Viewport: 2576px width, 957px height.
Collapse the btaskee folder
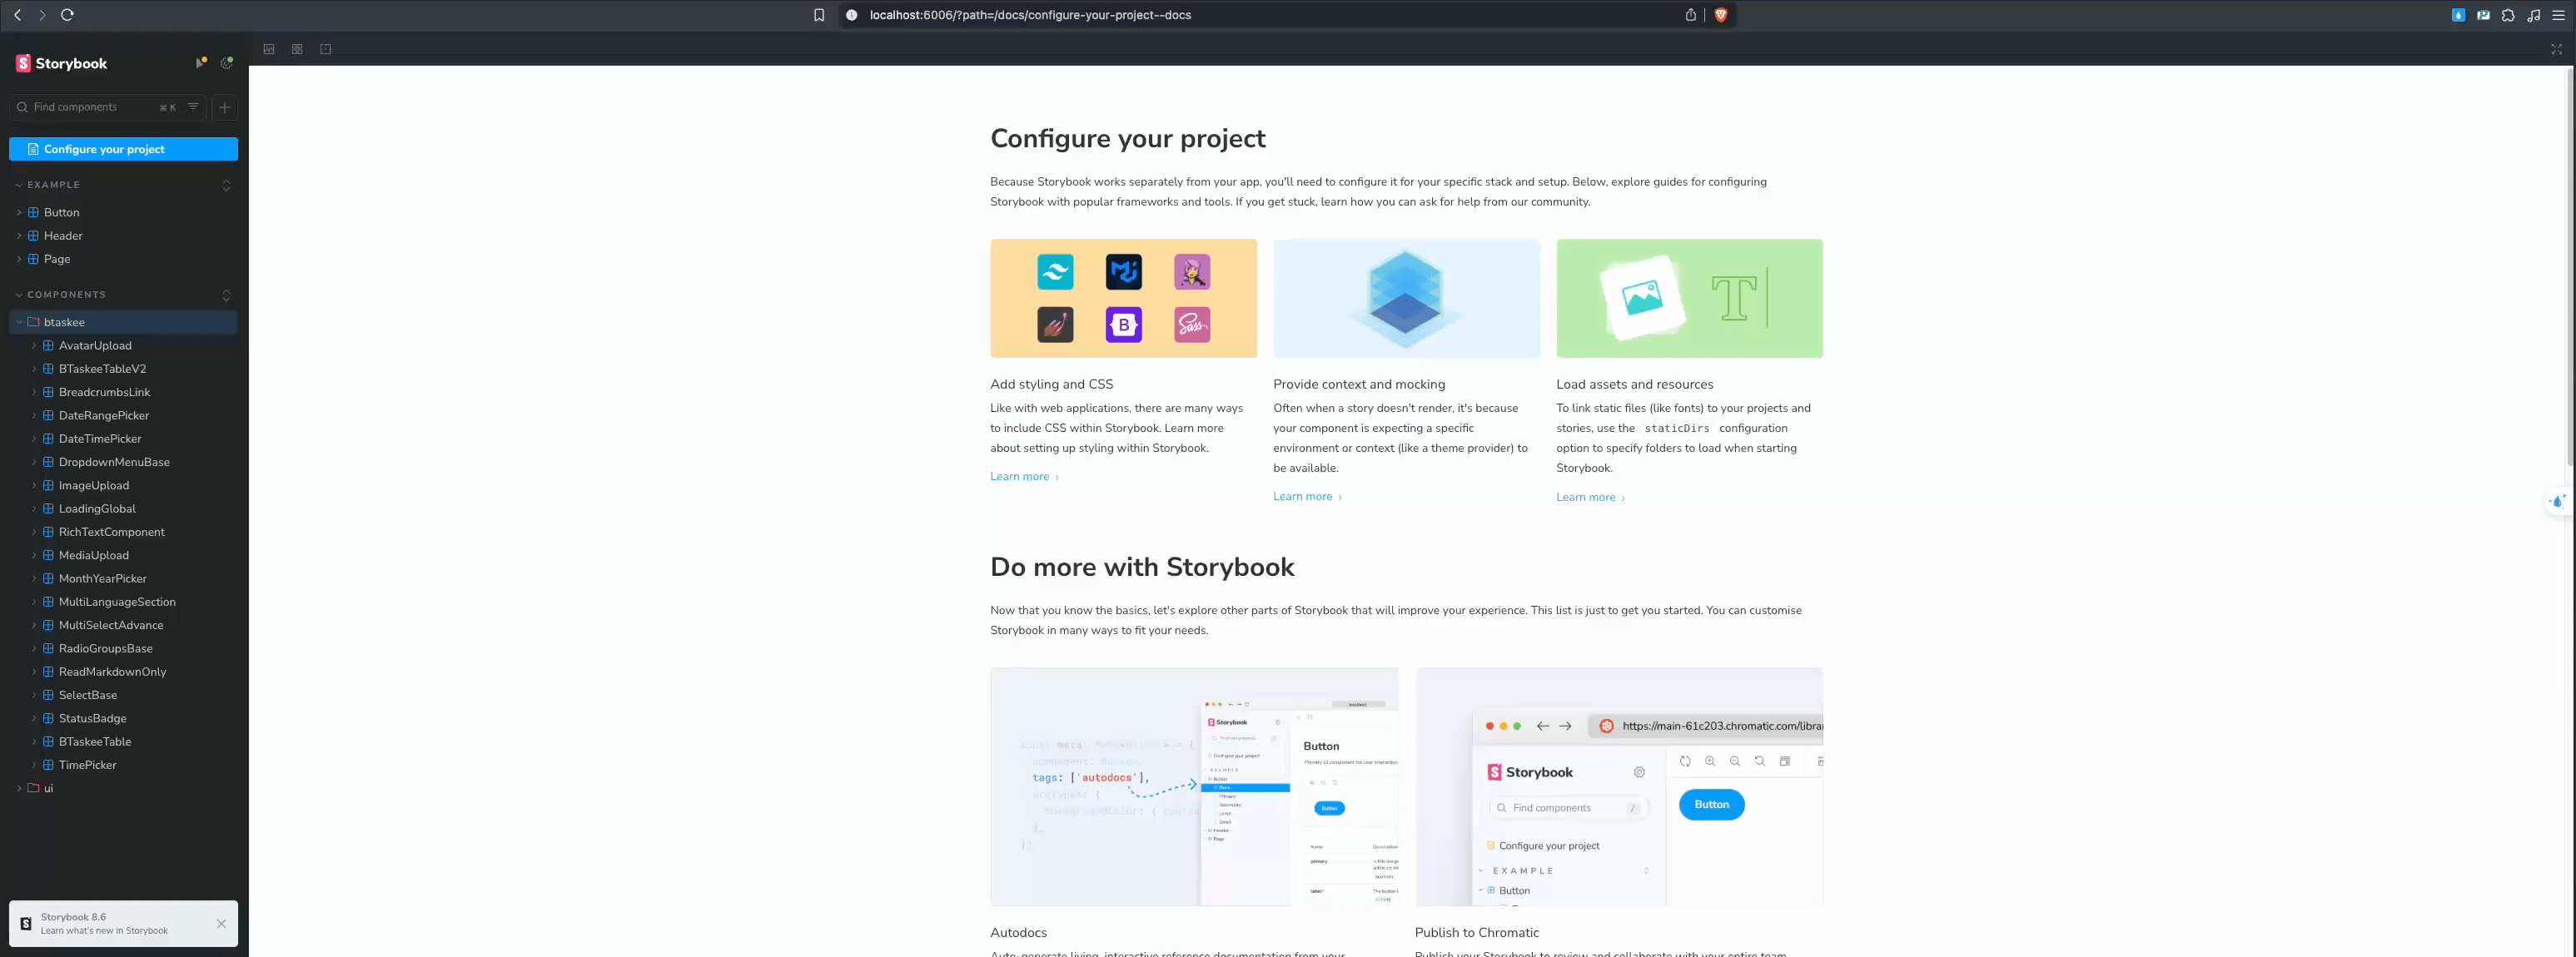pyautogui.click(x=124, y=322)
